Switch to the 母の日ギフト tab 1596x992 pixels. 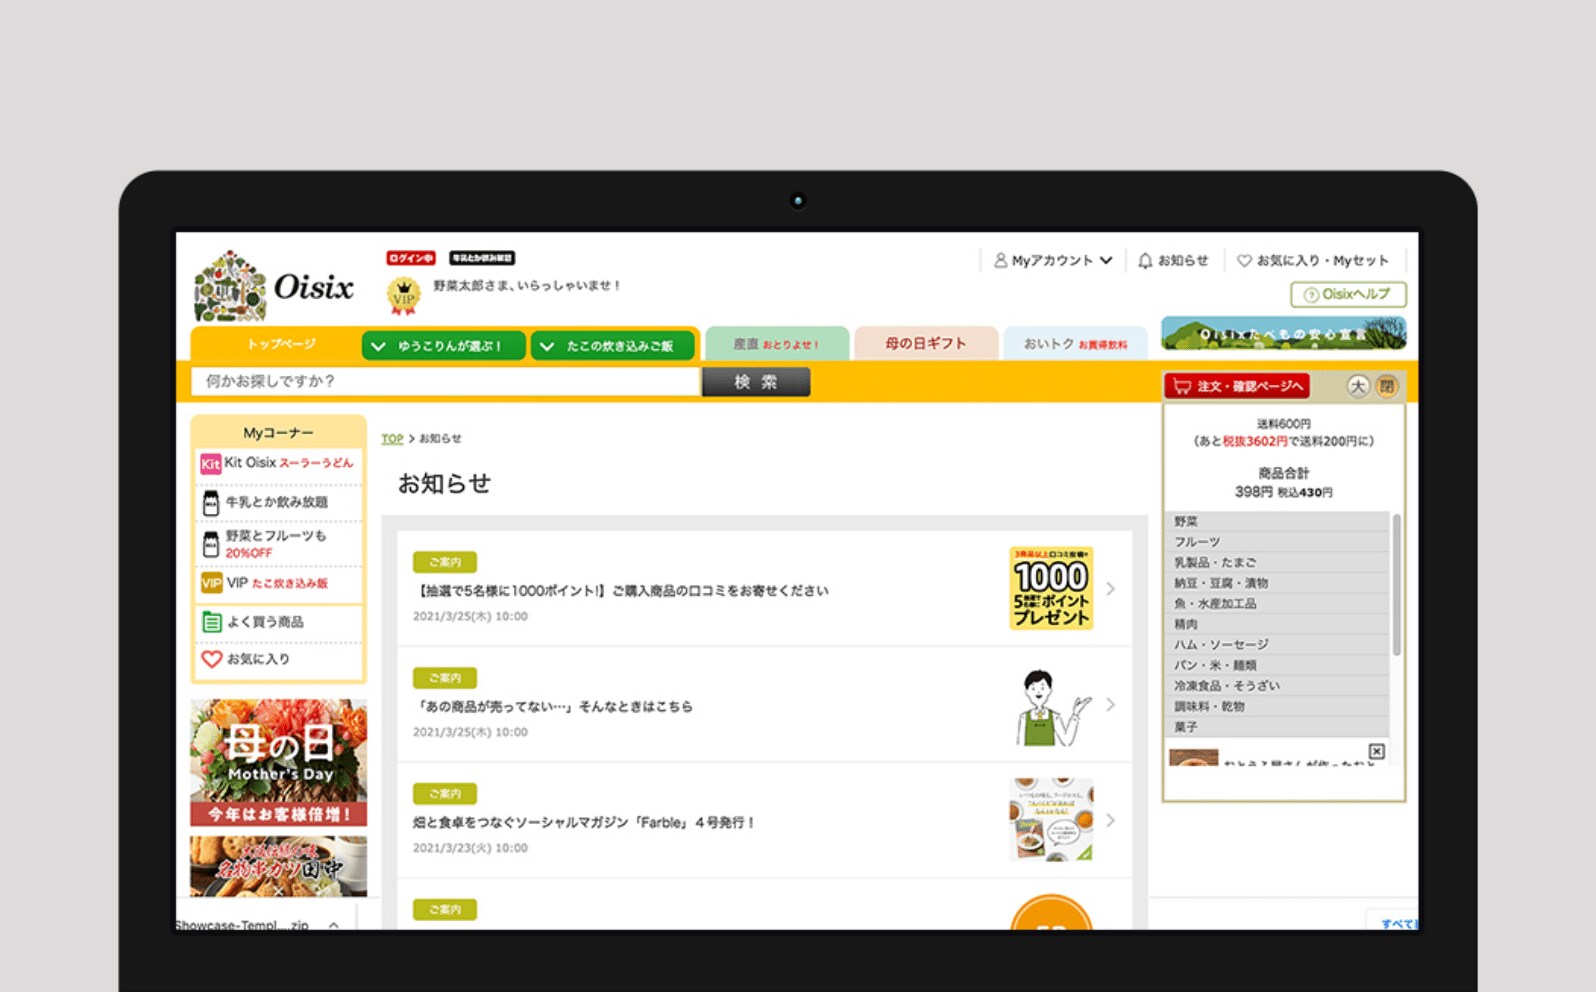[x=925, y=343]
